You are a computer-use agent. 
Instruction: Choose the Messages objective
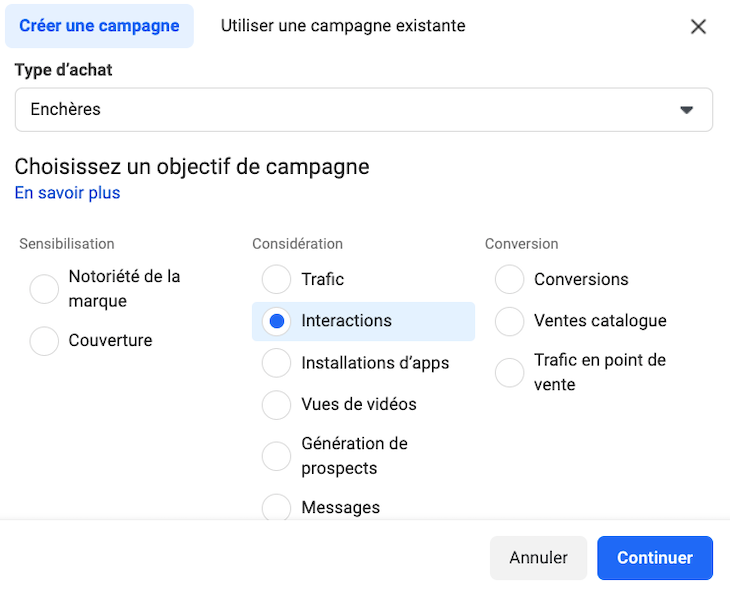coord(277,507)
